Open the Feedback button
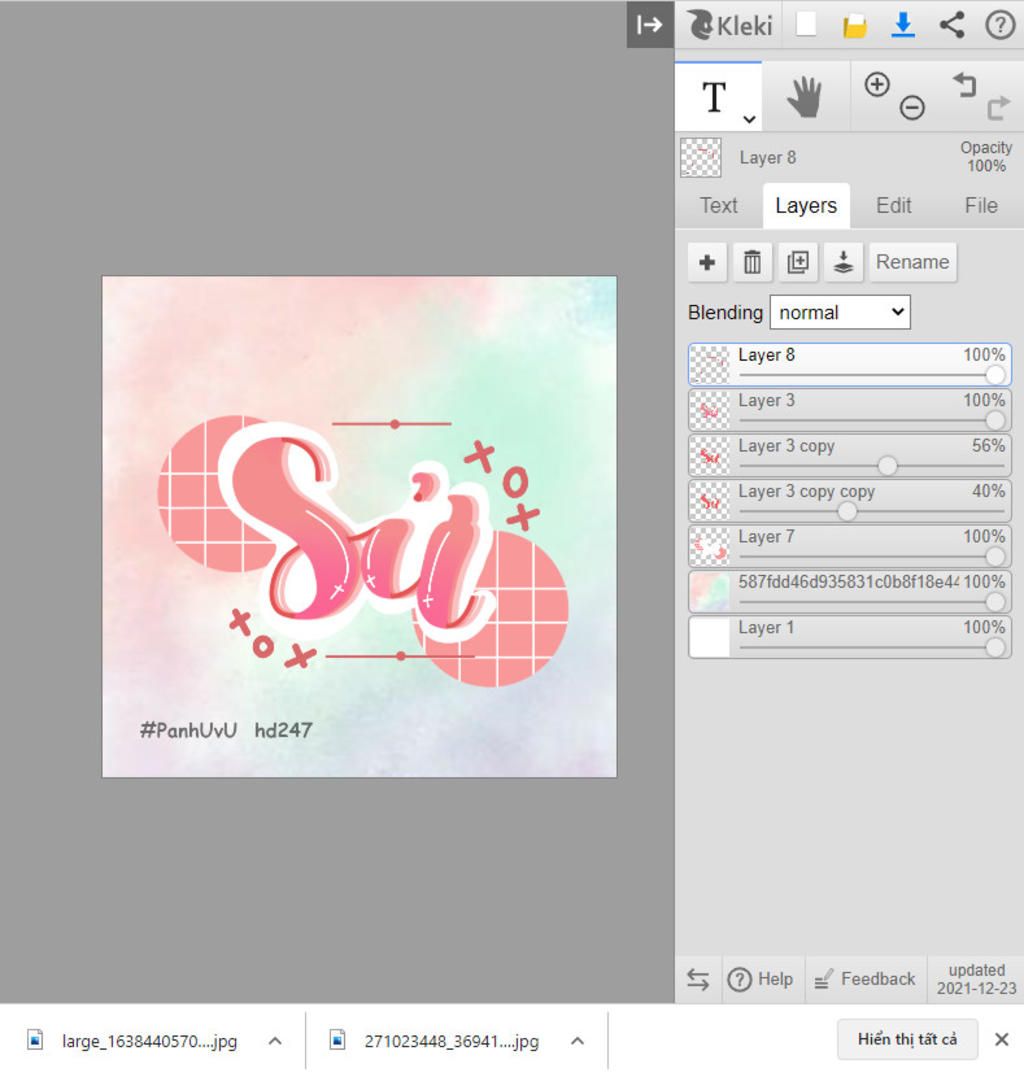 click(x=865, y=979)
